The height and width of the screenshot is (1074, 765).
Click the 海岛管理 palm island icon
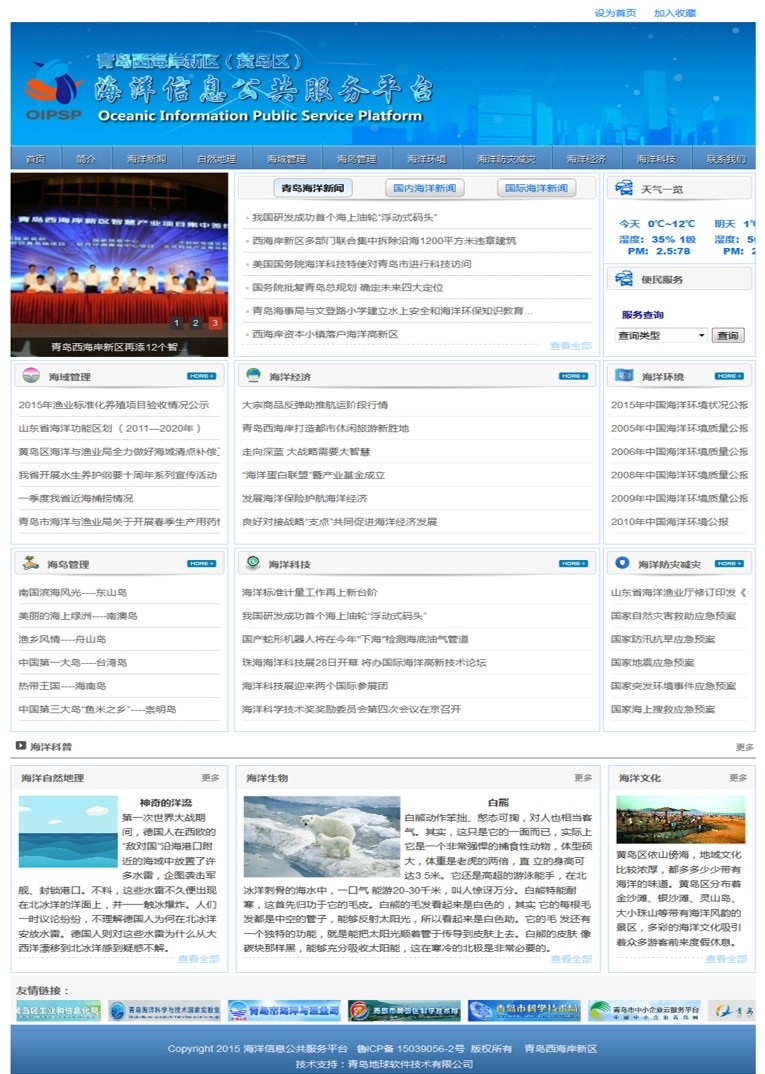click(31, 563)
